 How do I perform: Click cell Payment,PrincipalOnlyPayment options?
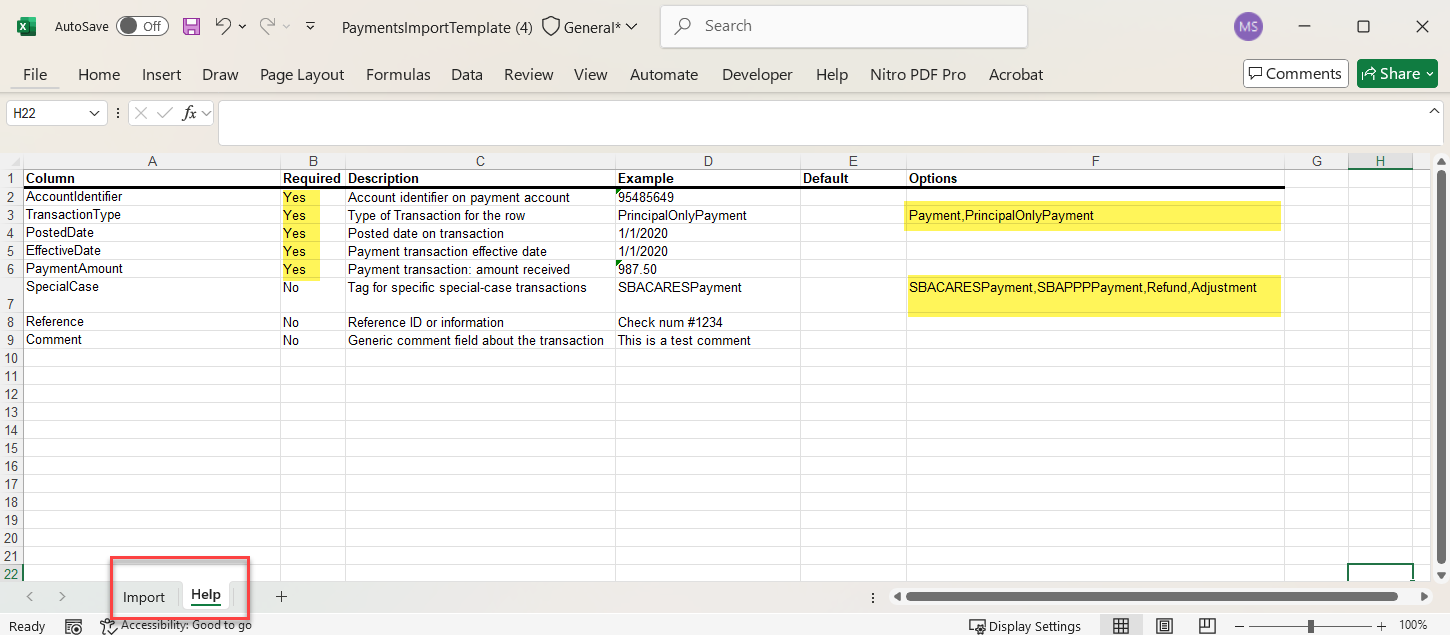[x=1095, y=215]
